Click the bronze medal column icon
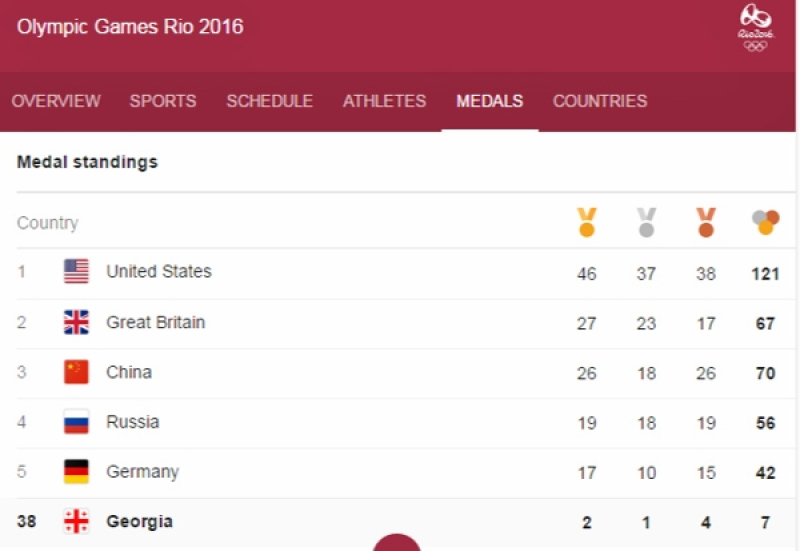The height and width of the screenshot is (551, 800). pos(706,222)
